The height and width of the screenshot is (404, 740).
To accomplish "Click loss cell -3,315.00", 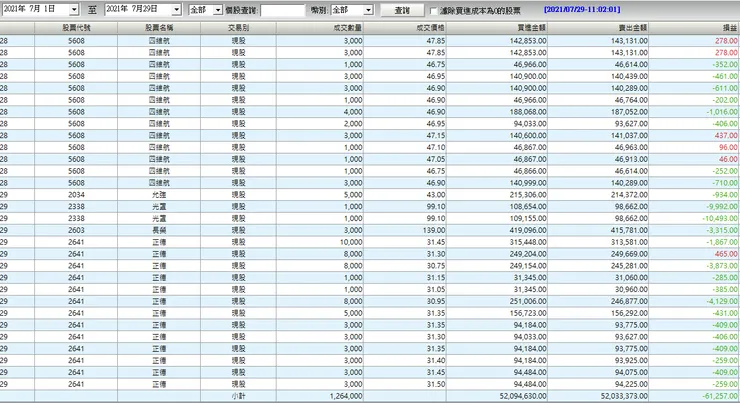I will click(722, 230).
